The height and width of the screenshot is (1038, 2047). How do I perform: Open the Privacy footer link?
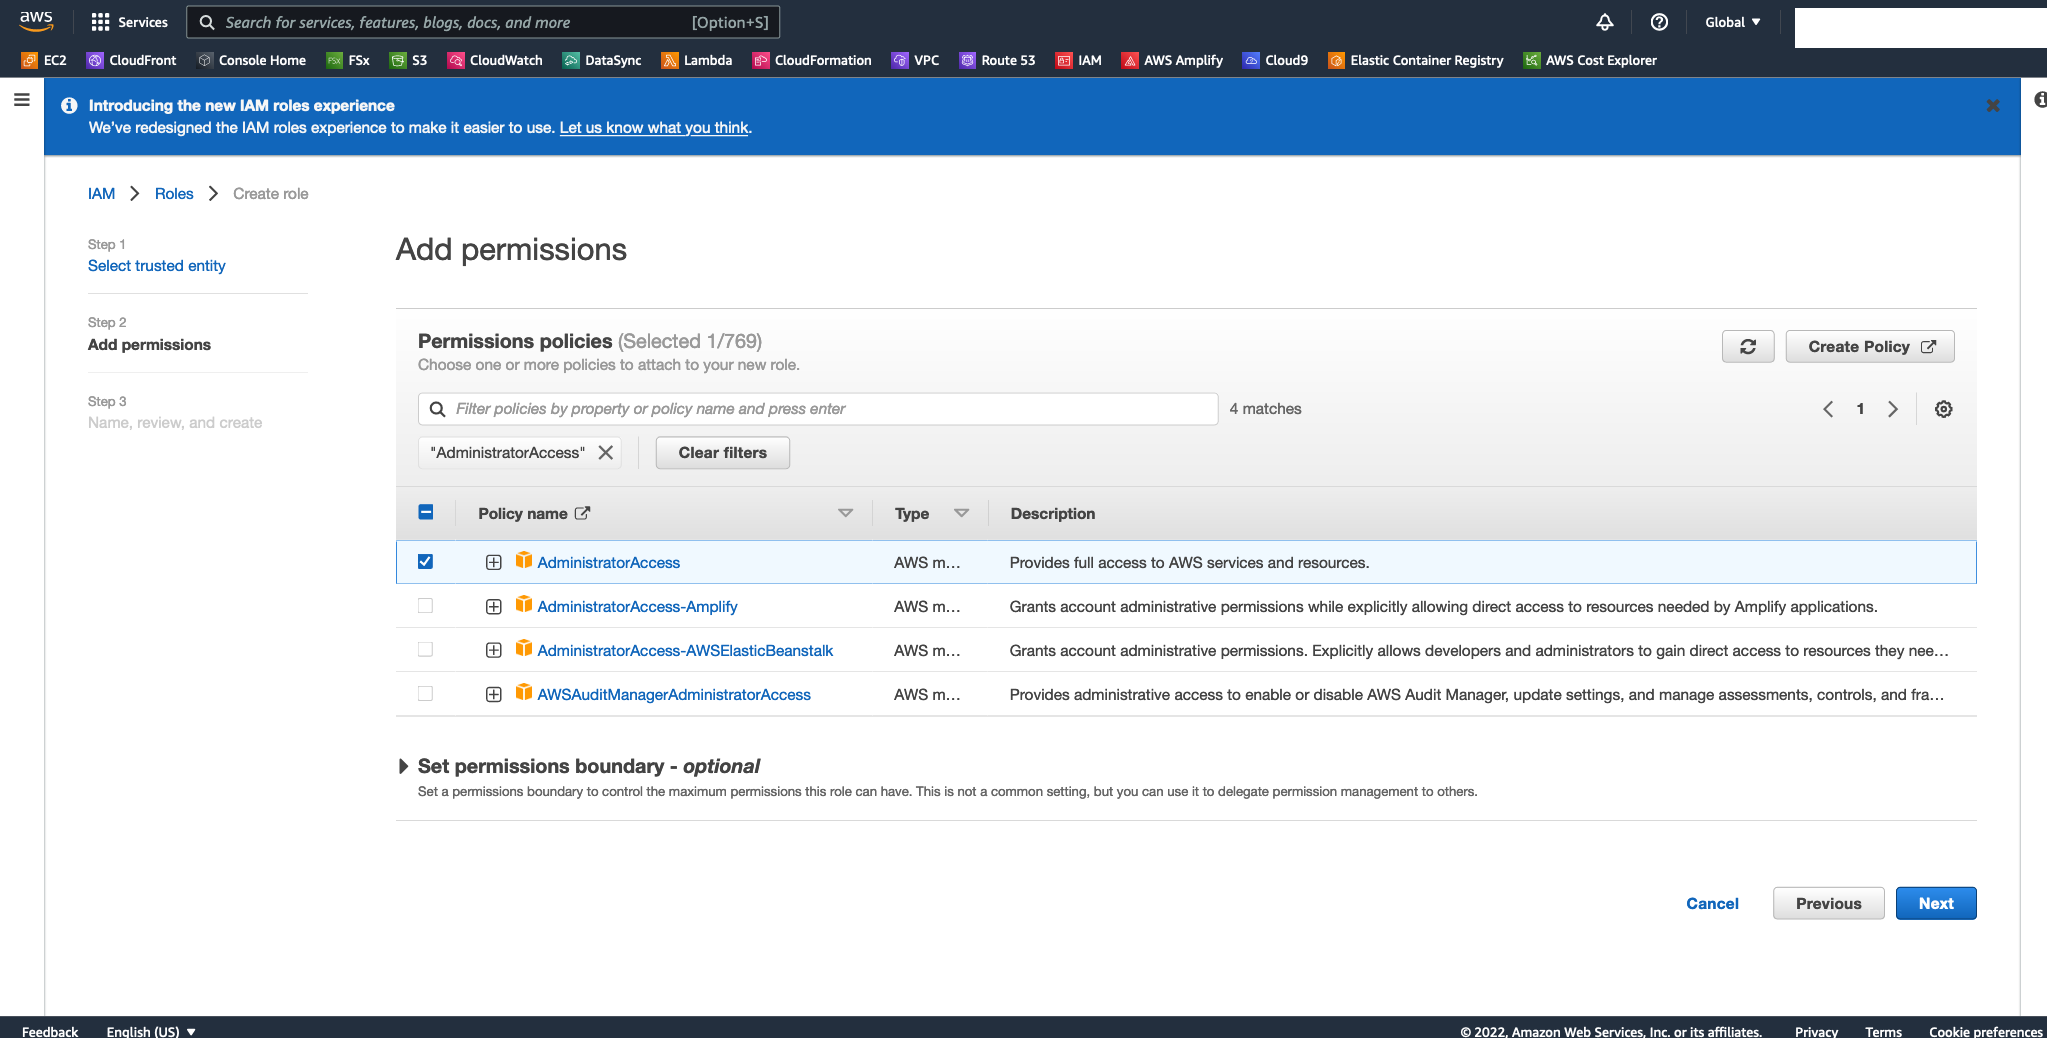1816,1031
